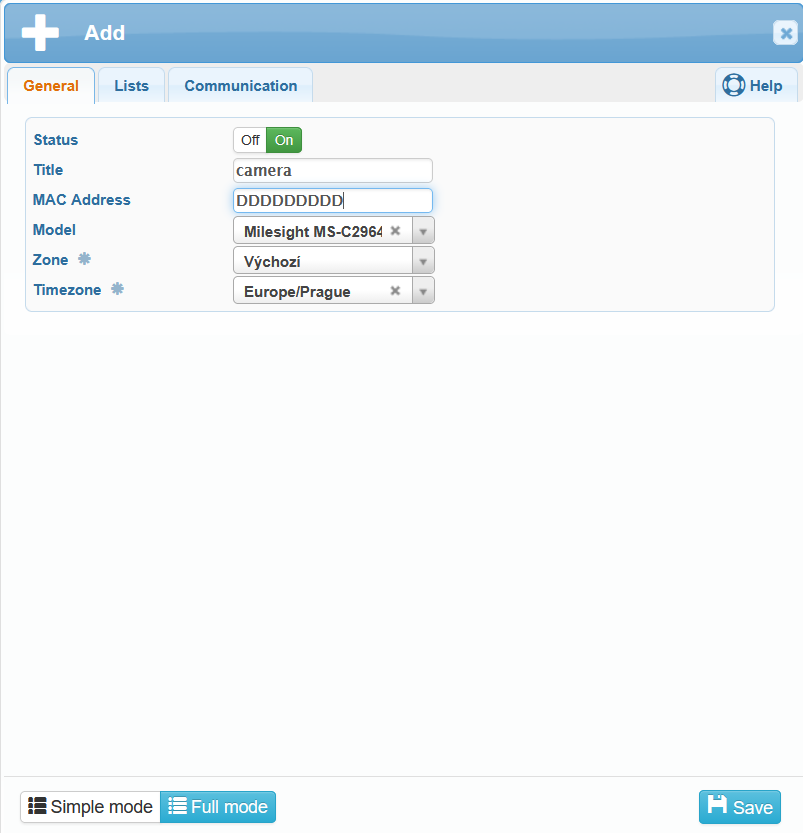
Task: Switch Status to On
Action: 284,140
